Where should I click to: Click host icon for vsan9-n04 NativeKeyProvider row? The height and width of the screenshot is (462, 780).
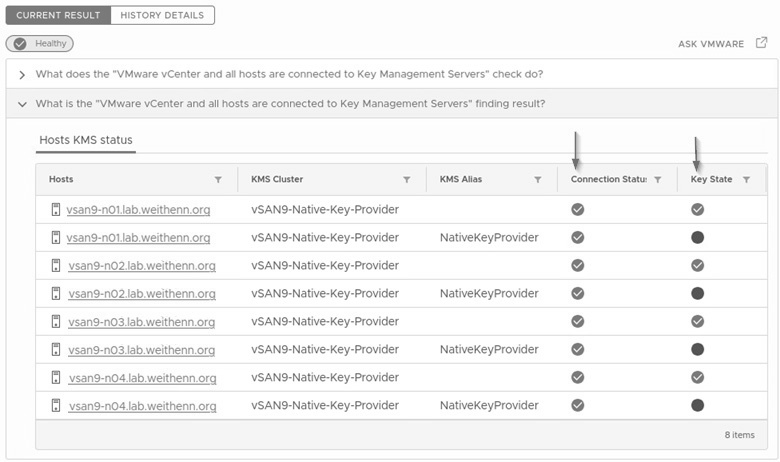56,405
